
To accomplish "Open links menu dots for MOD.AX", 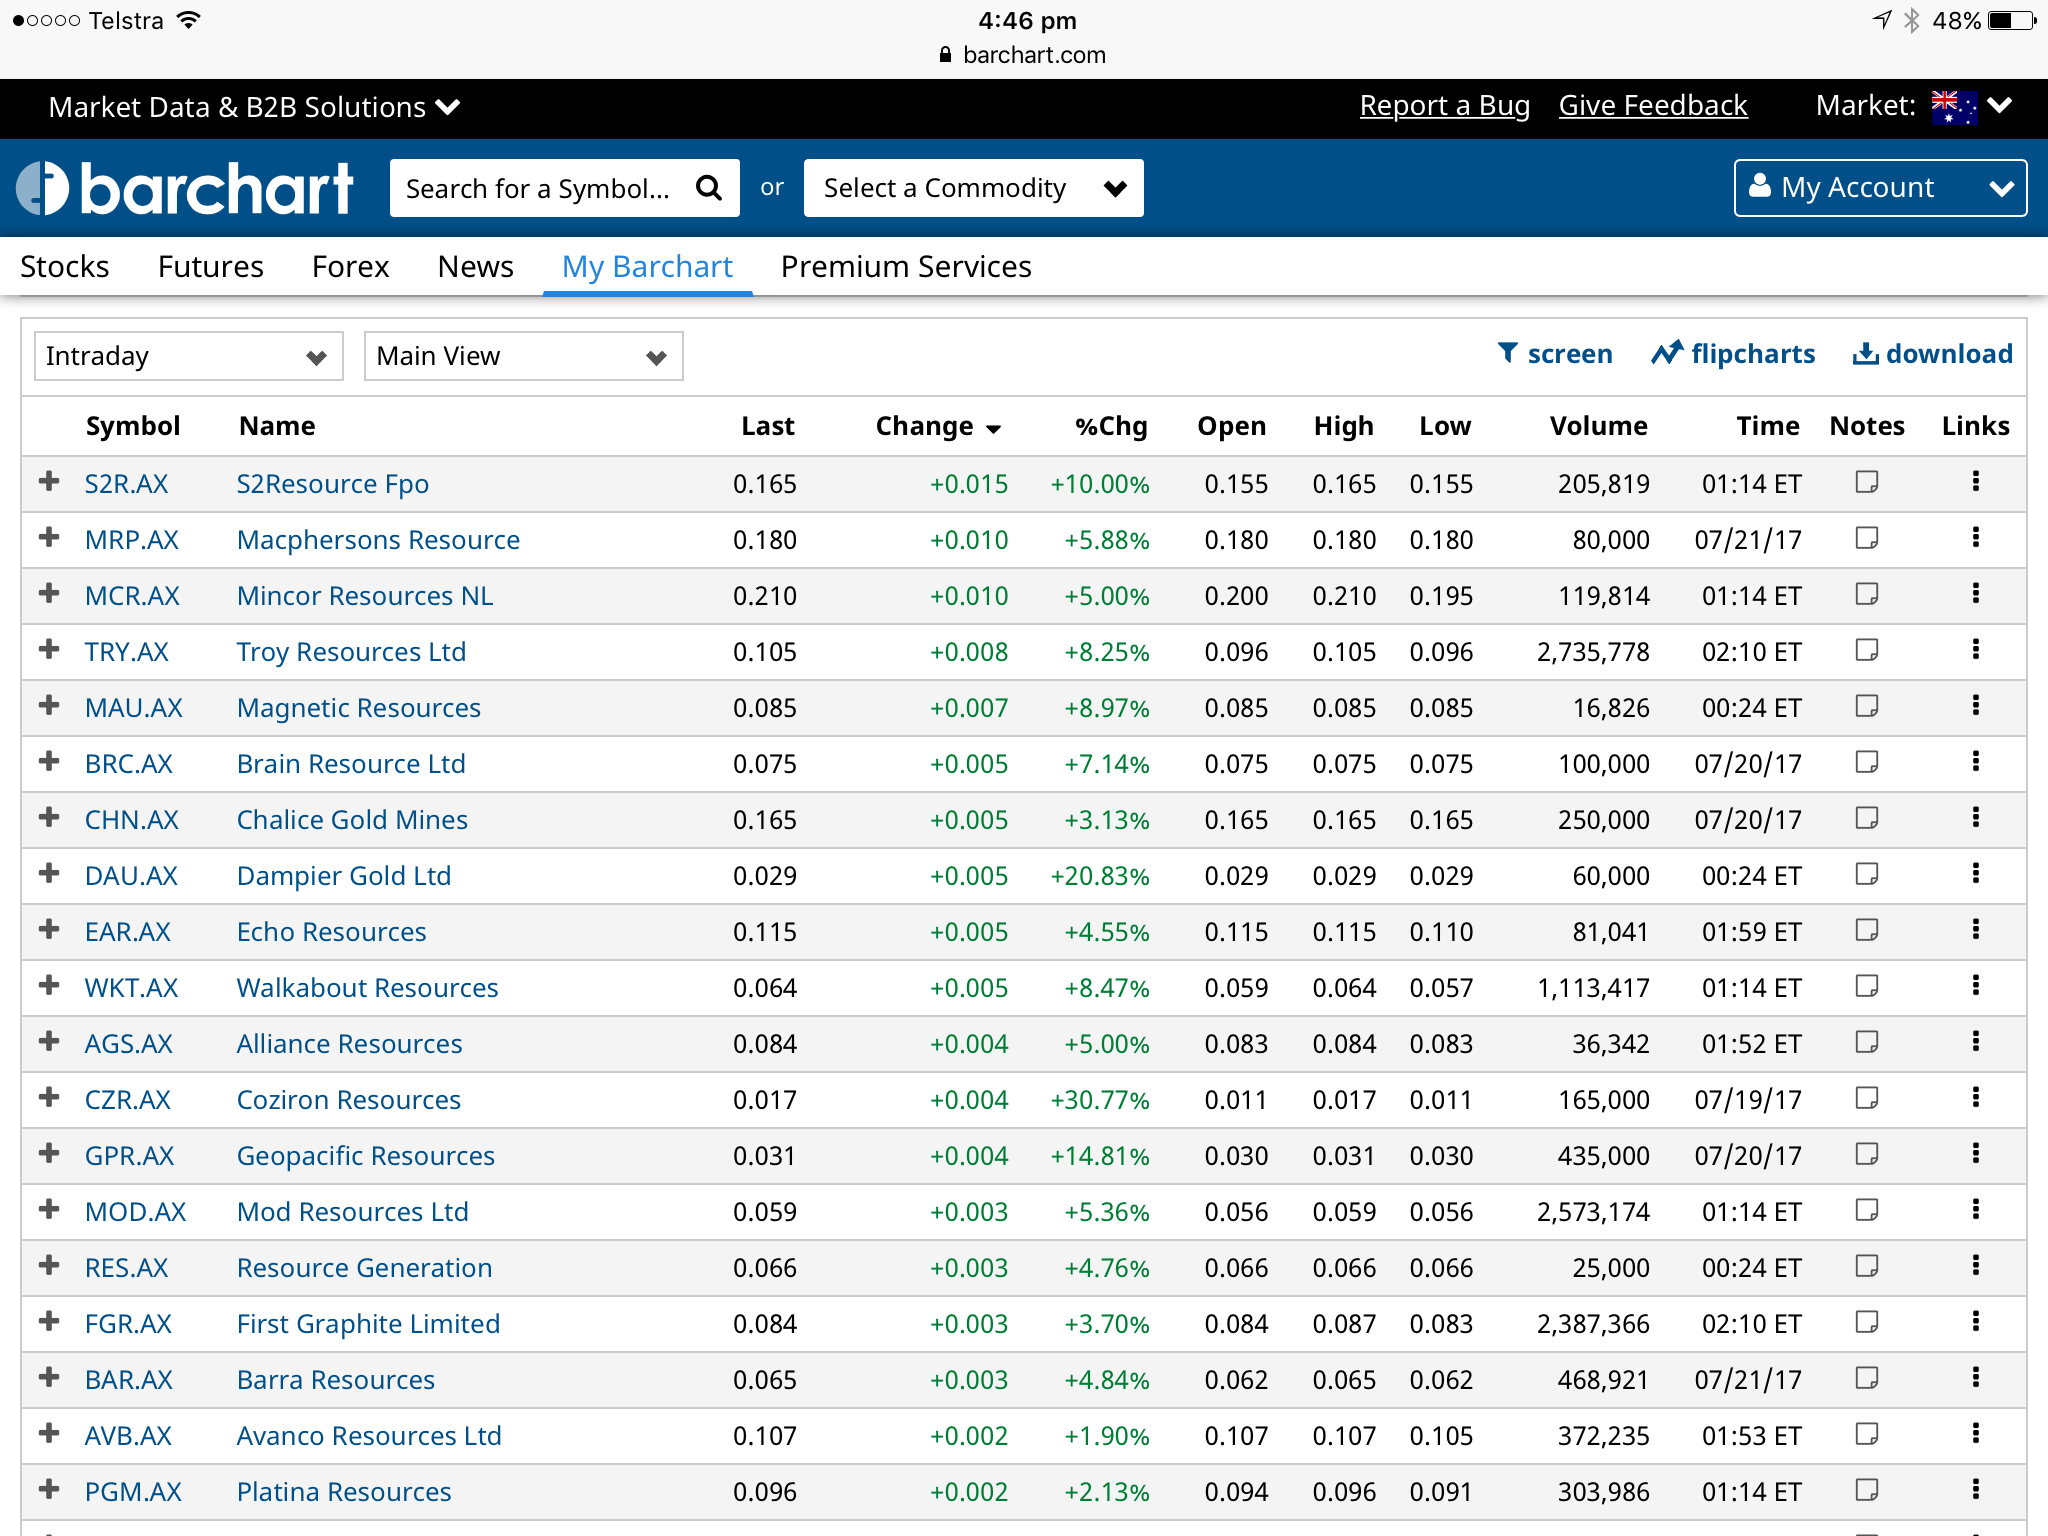I will [x=1975, y=1210].
